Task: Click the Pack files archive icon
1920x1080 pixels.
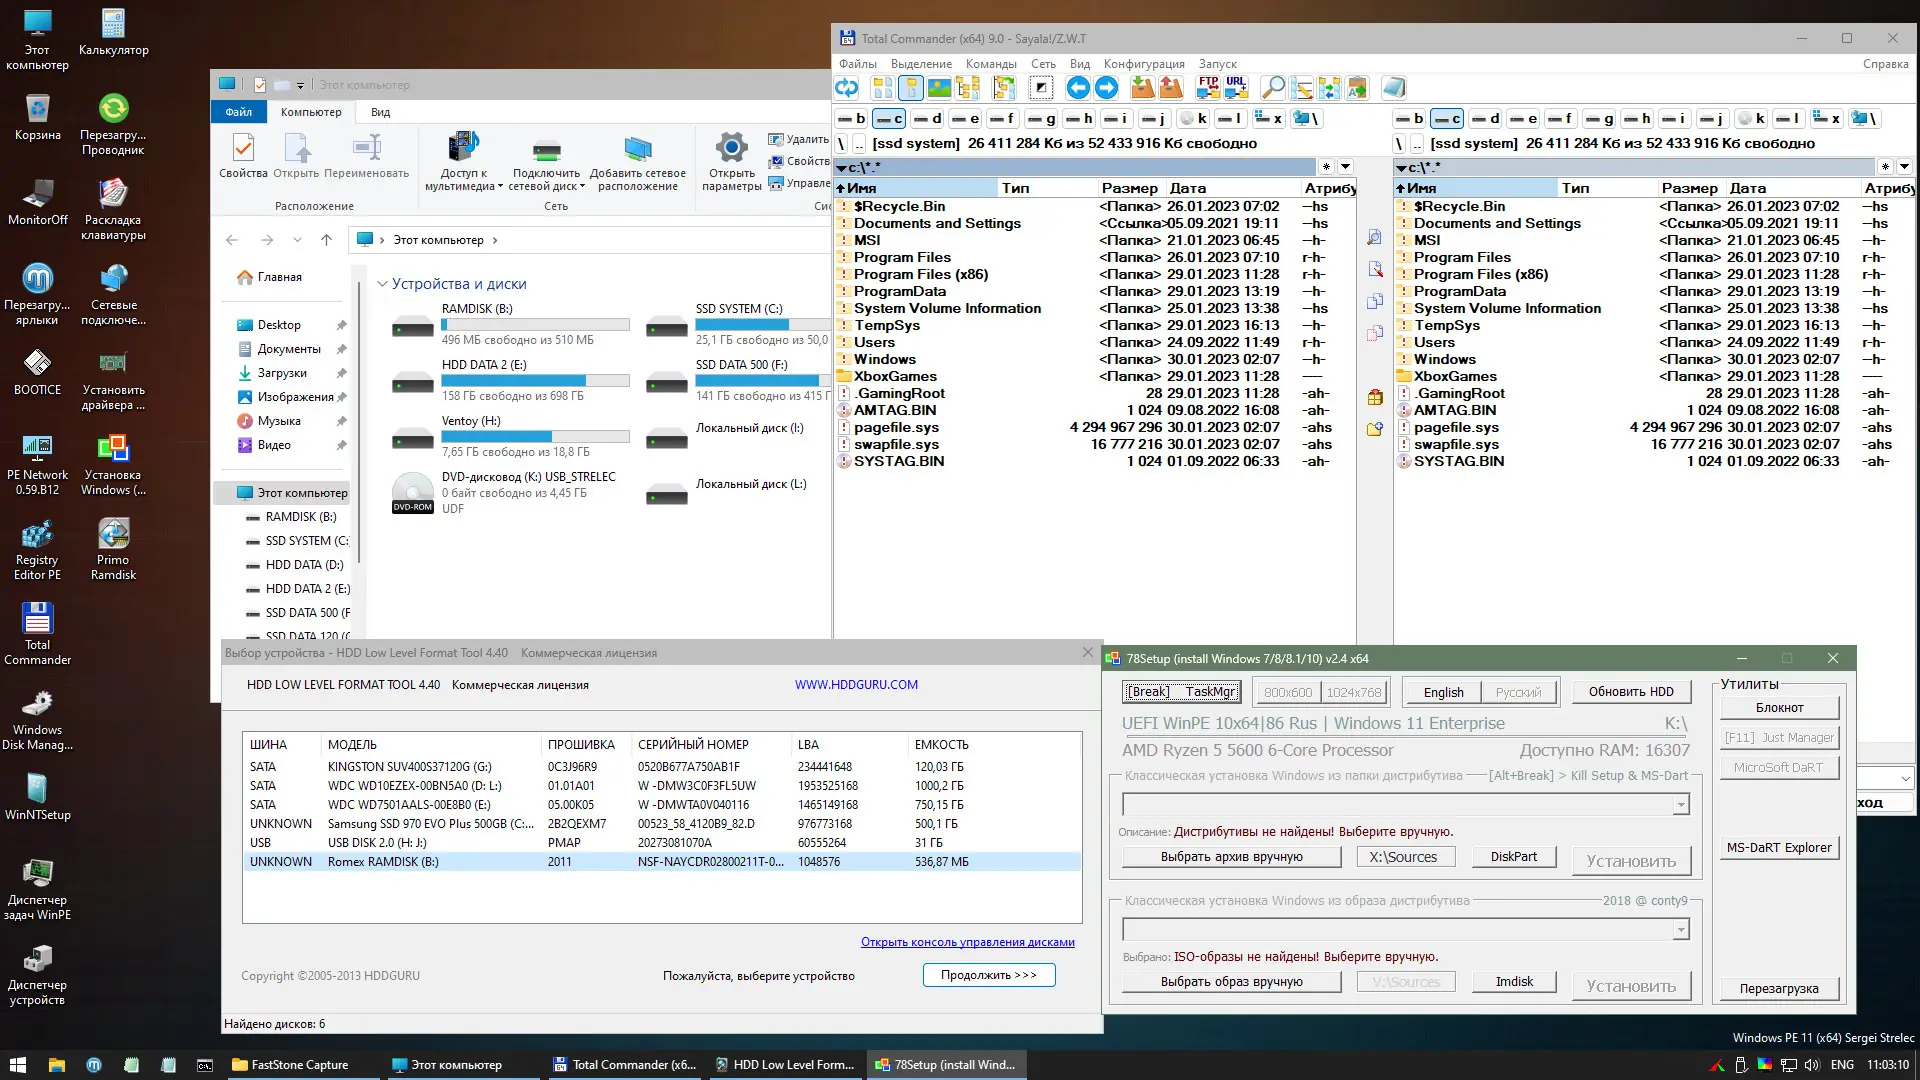Action: coord(1143,88)
